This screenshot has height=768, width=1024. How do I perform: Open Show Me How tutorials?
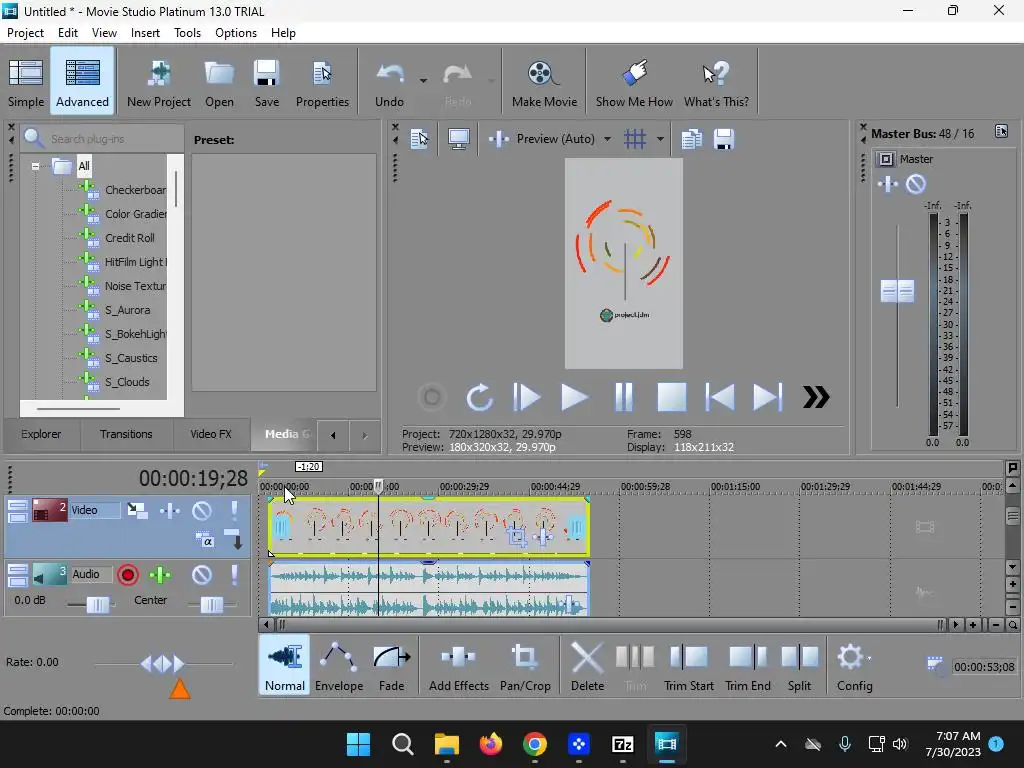pos(633,83)
